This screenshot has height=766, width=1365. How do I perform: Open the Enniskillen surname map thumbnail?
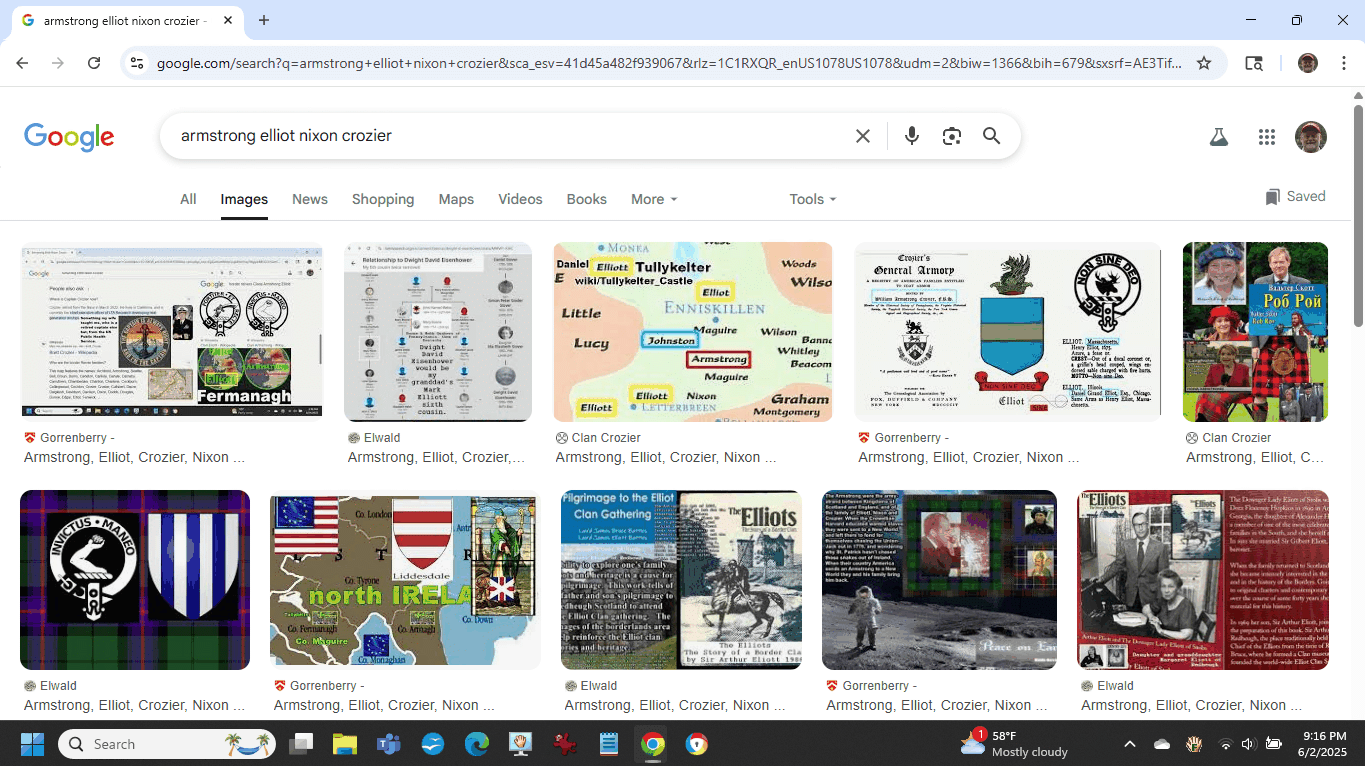[x=693, y=332]
